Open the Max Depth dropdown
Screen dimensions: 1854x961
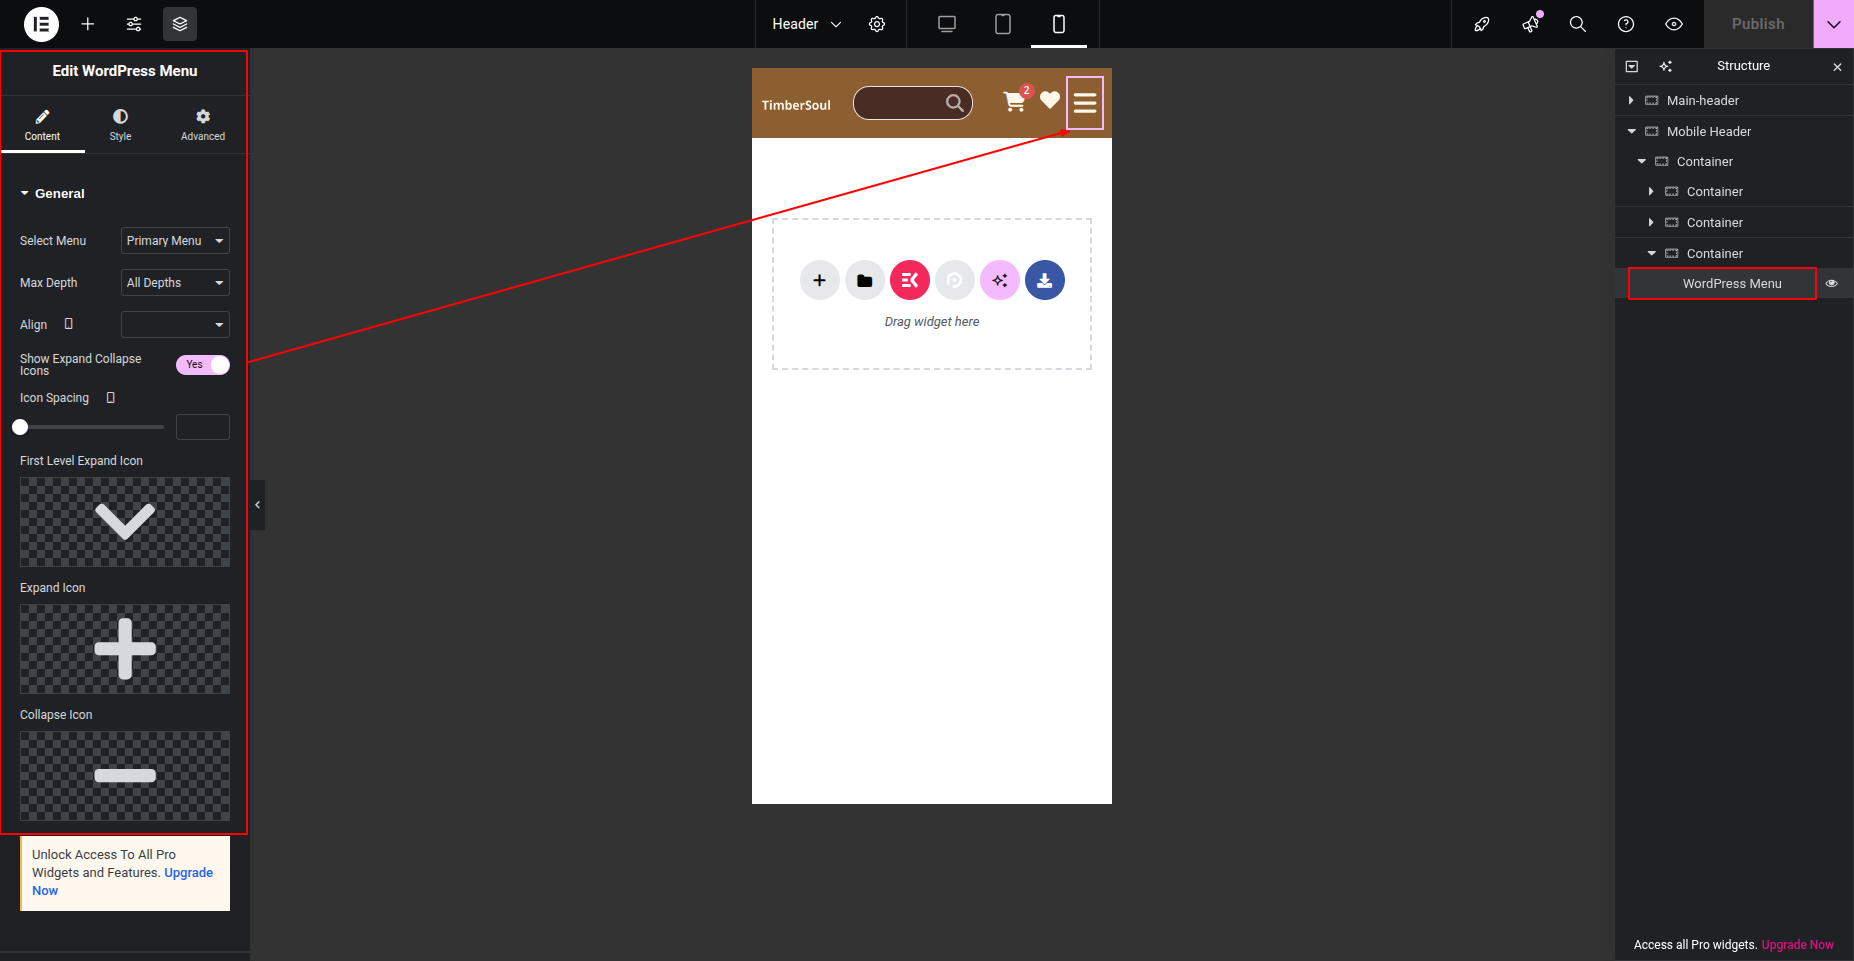click(175, 283)
